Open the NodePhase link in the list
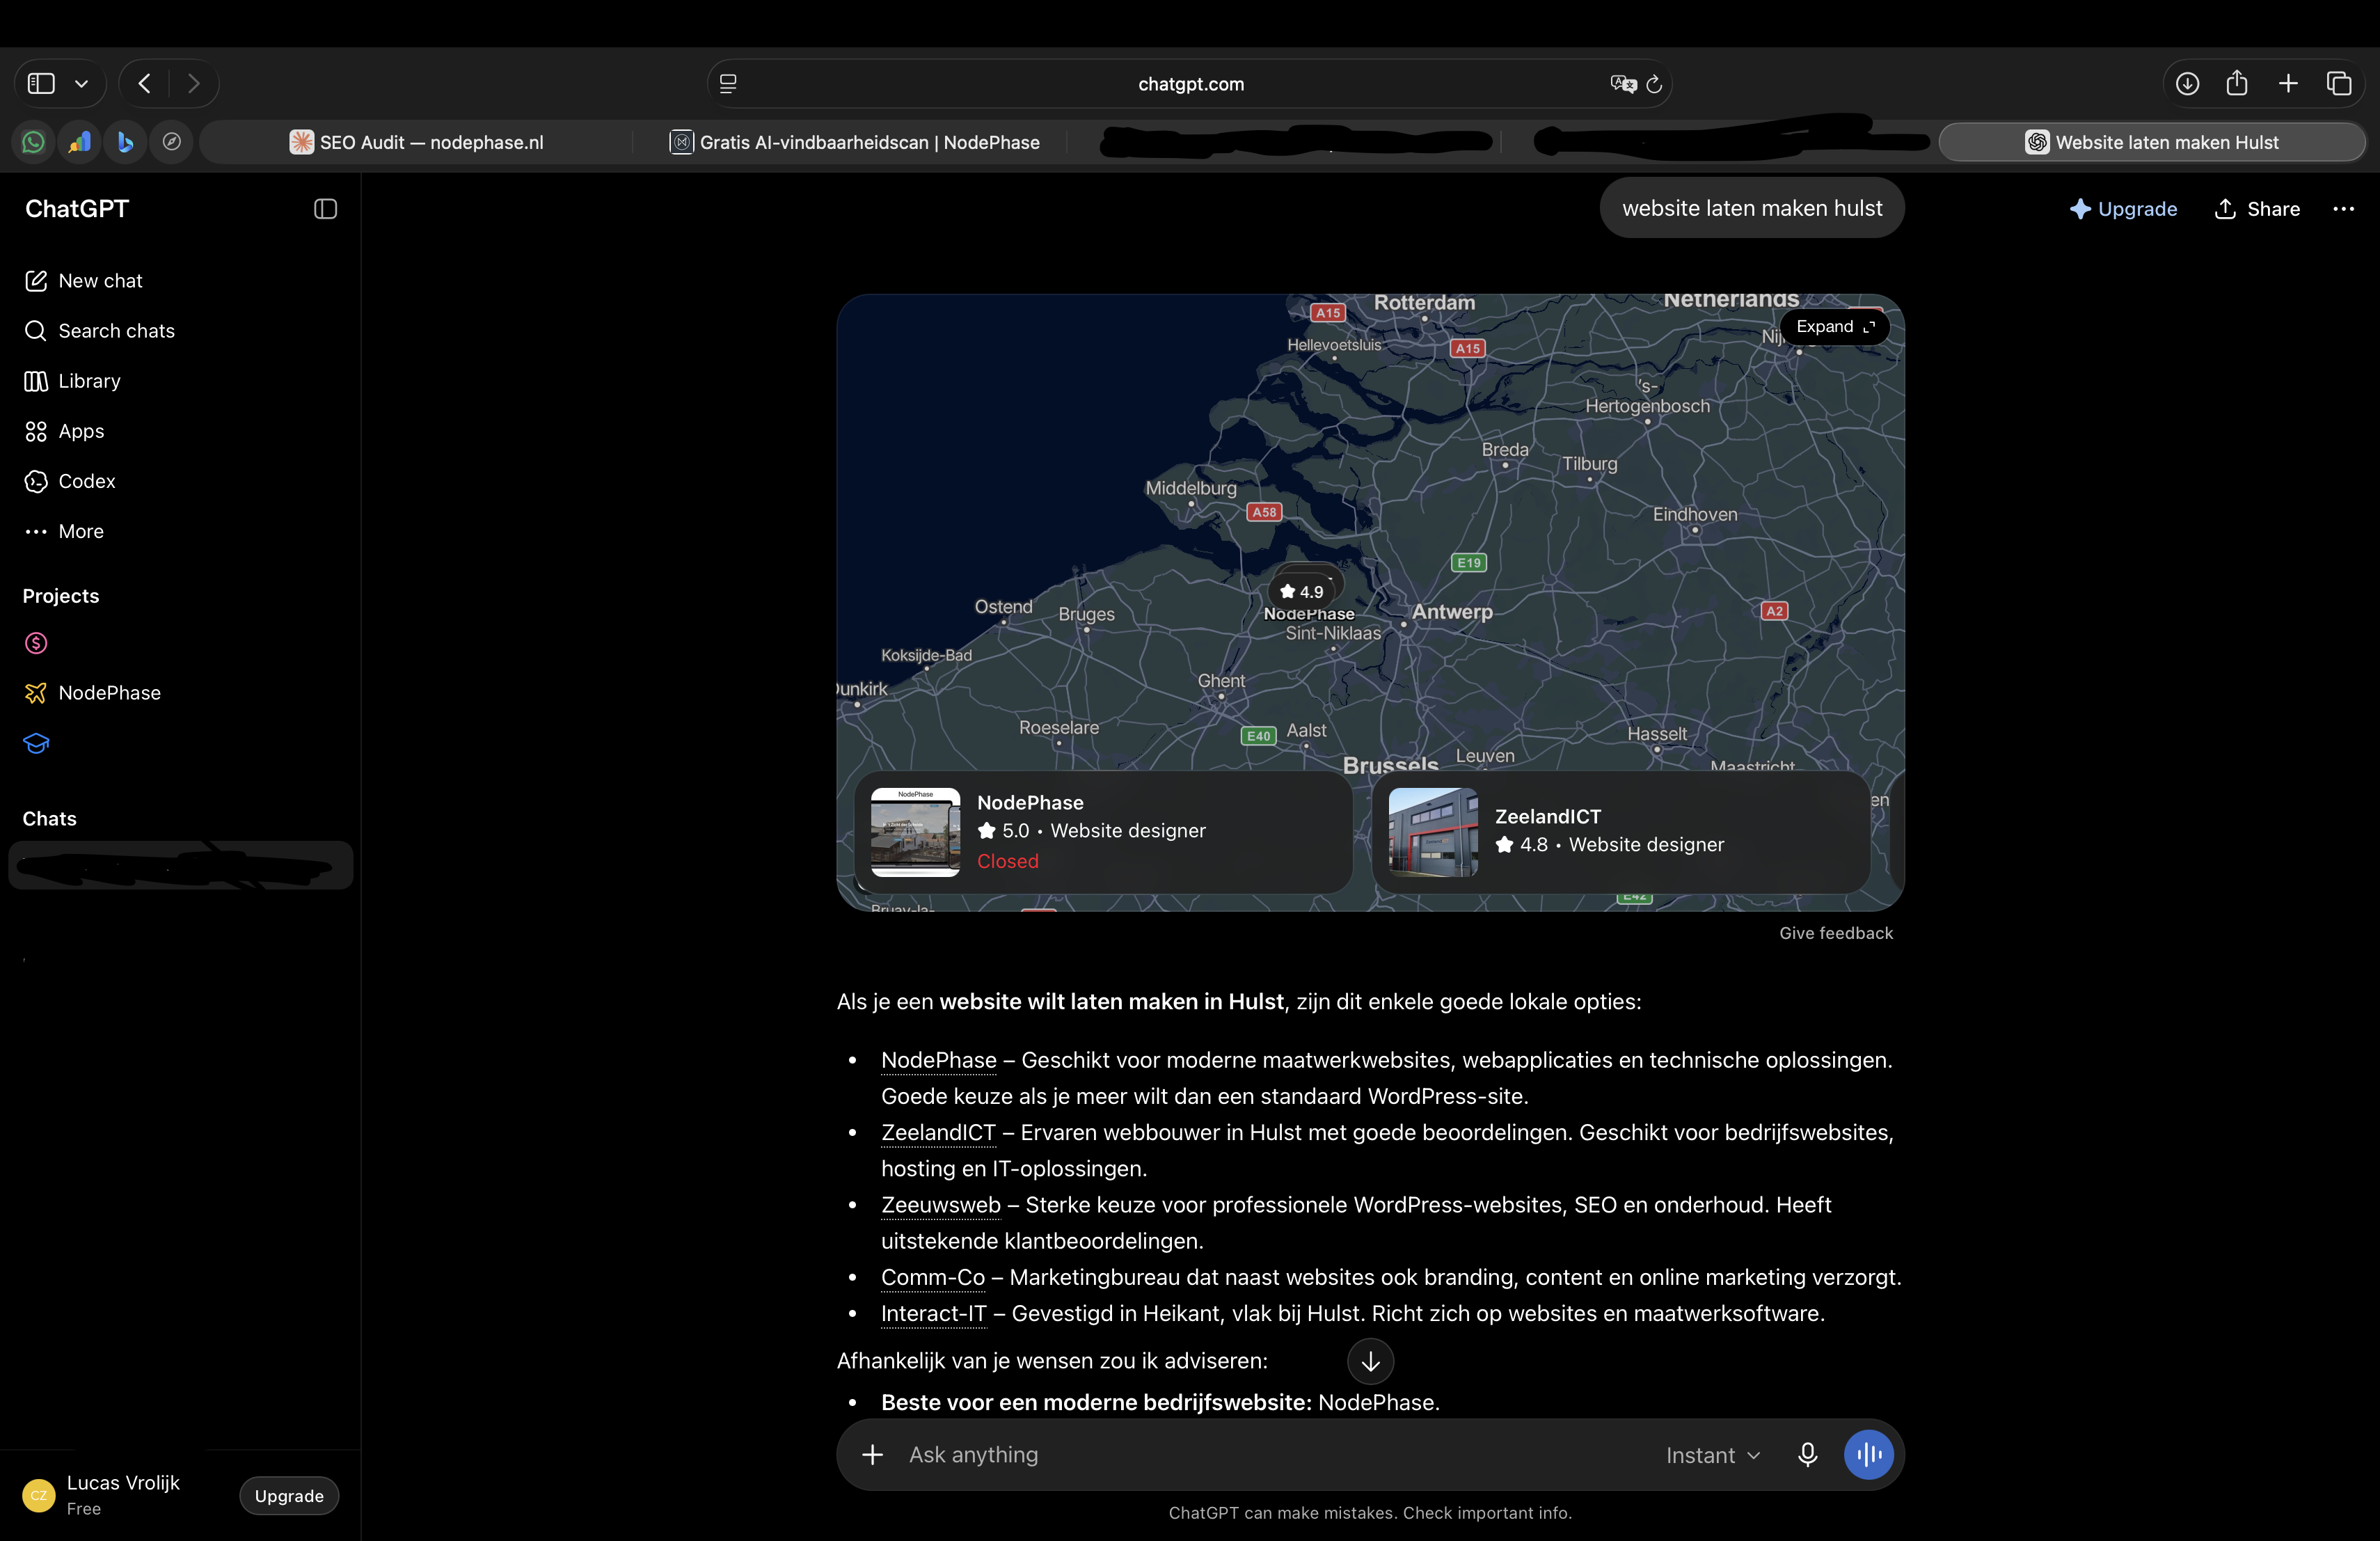Viewport: 2380px width, 1541px height. [x=938, y=1060]
